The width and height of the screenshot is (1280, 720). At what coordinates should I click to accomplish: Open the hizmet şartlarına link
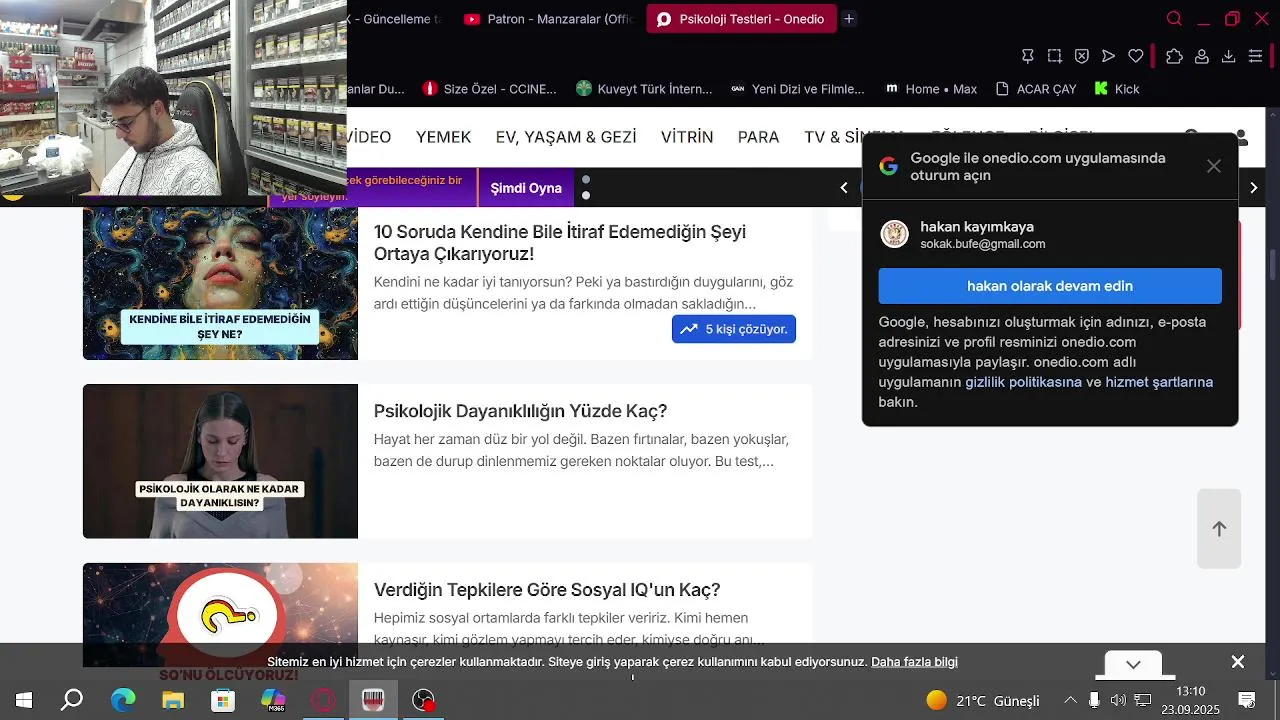[1159, 382]
